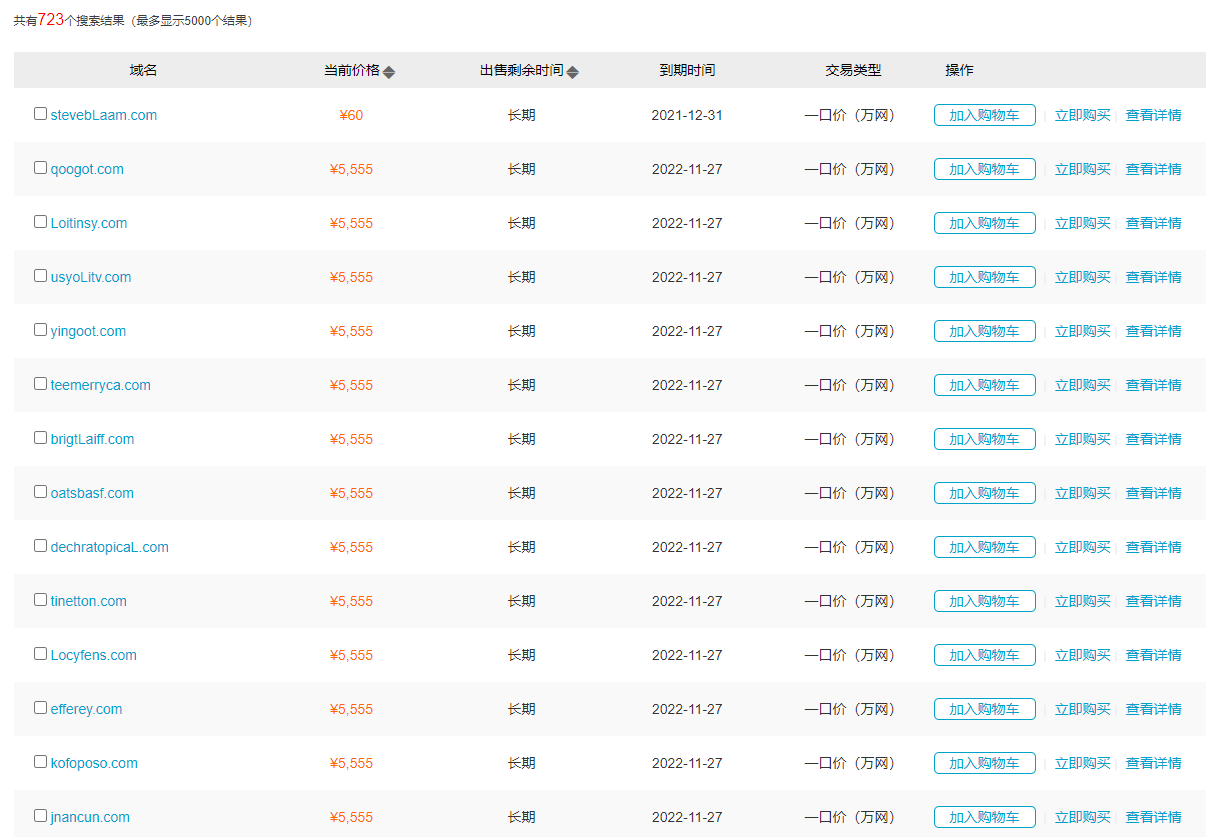The width and height of the screenshot is (1206, 837).
Task: Add efferey.com to cart (加入购物车)
Action: pyautogui.click(x=984, y=709)
